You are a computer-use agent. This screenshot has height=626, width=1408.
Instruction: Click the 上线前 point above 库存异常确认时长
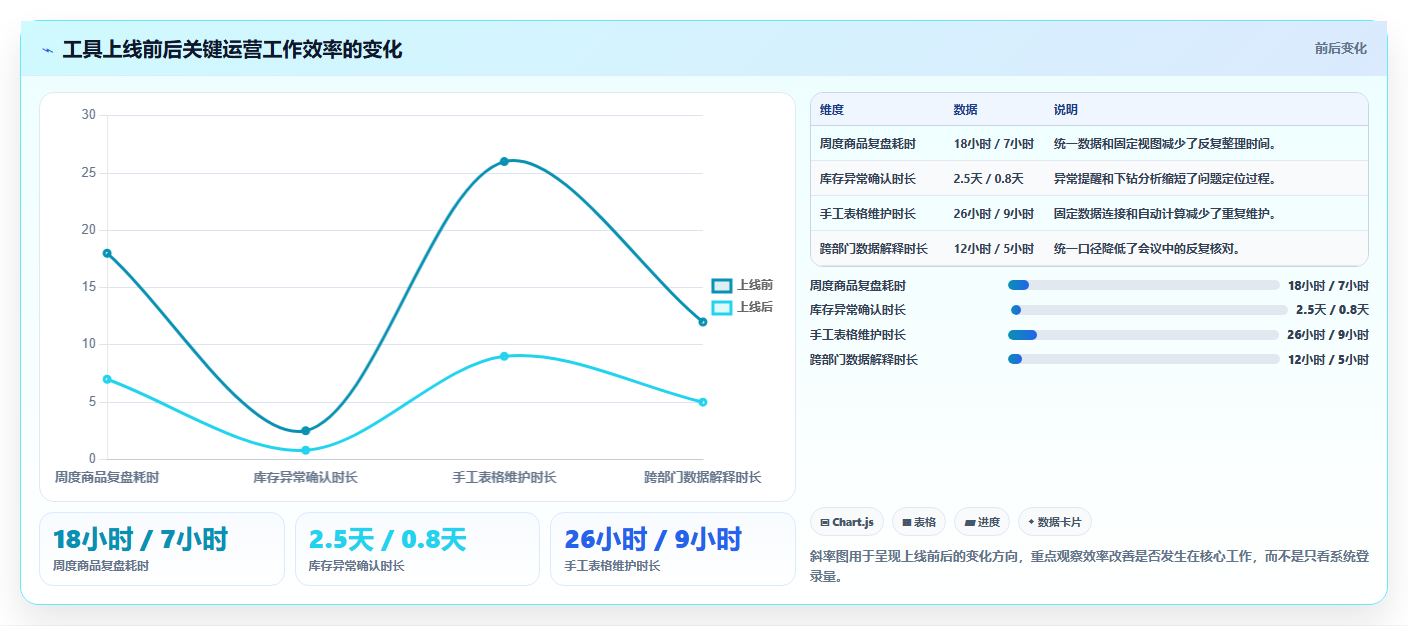pyautogui.click(x=306, y=431)
